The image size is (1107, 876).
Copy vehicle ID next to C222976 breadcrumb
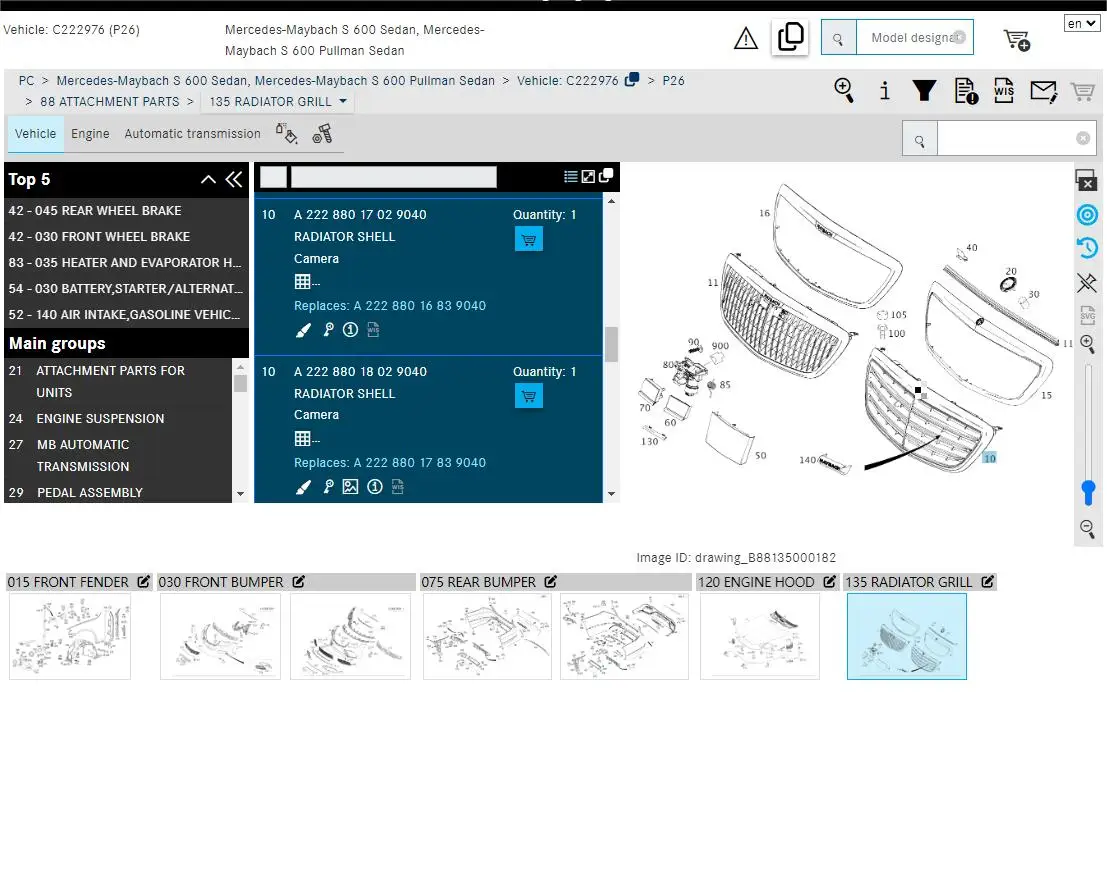click(632, 79)
